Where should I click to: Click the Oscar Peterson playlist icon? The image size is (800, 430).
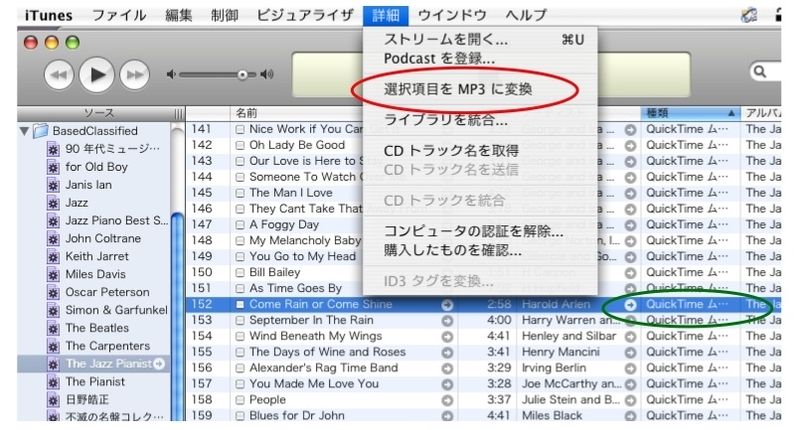[x=53, y=292]
